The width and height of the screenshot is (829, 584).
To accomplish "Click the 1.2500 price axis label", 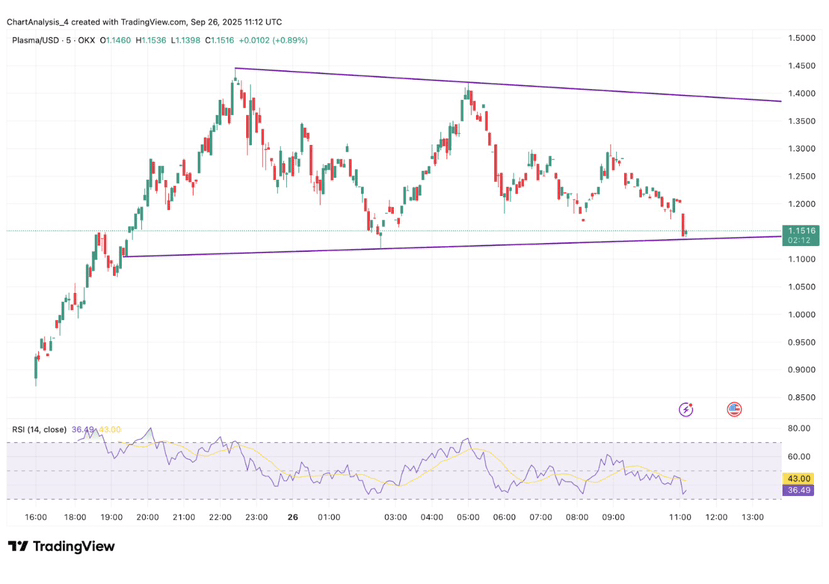I will [x=801, y=177].
